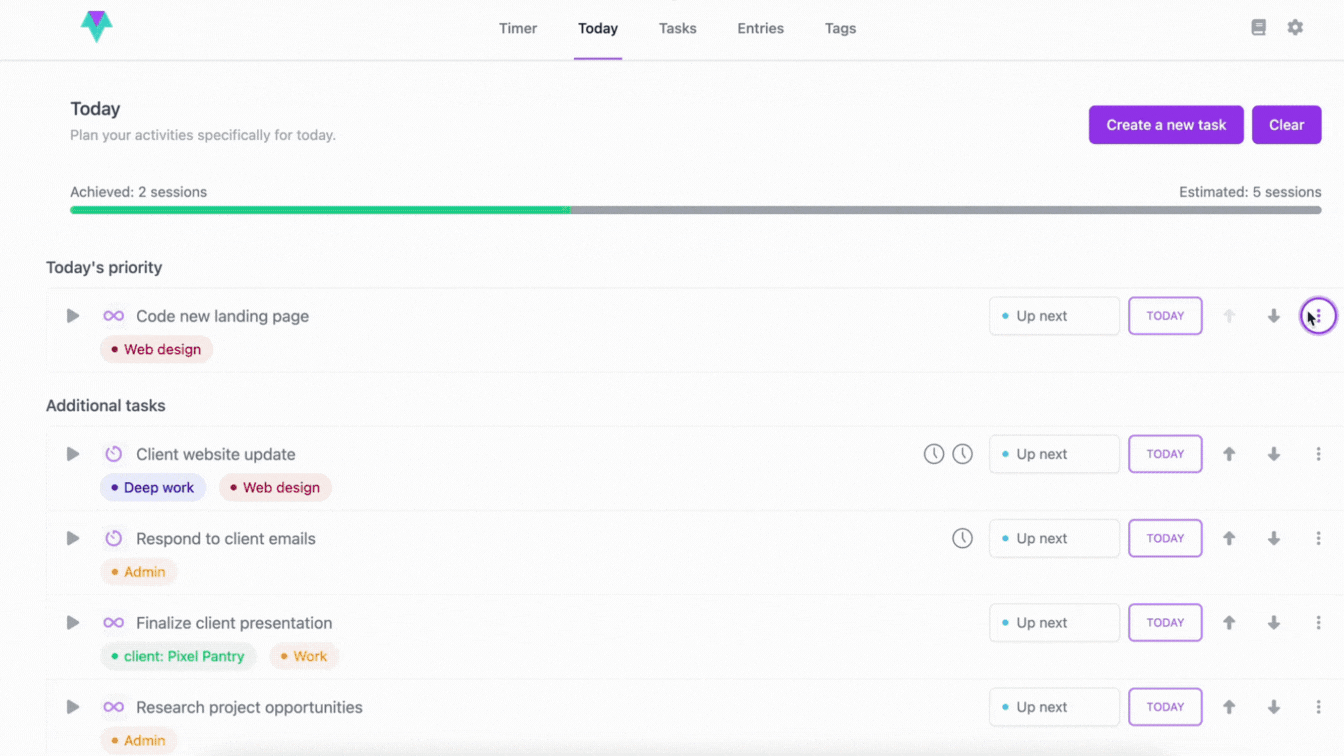Open three-dot menu for Client website update
This screenshot has height=756, width=1344.
coord(1318,454)
